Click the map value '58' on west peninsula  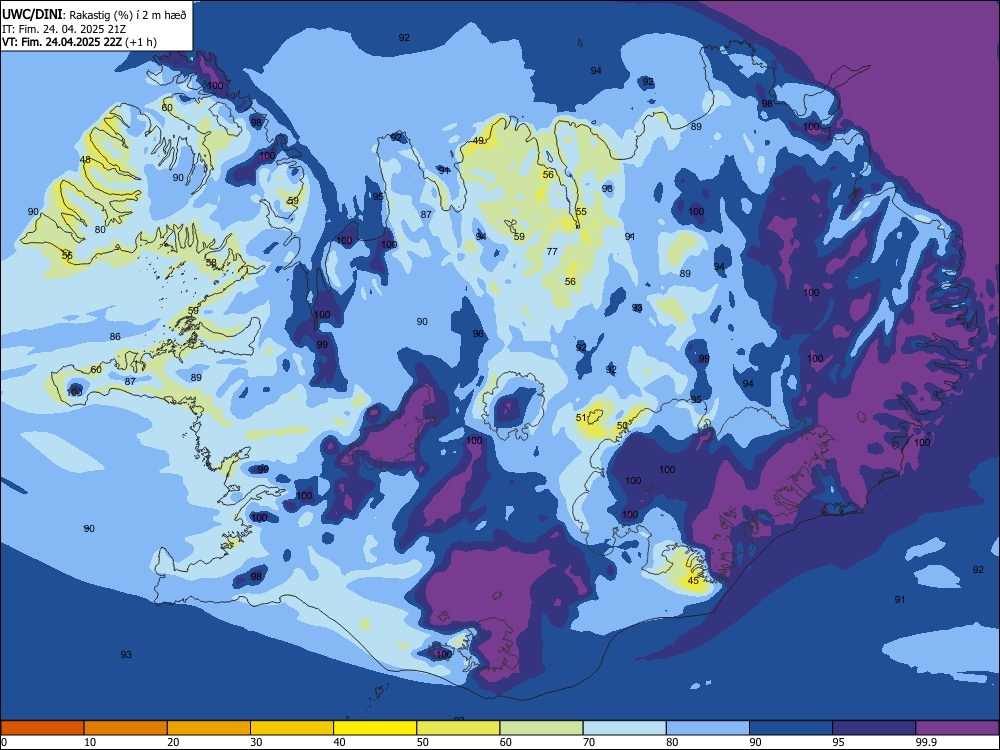click(211, 262)
